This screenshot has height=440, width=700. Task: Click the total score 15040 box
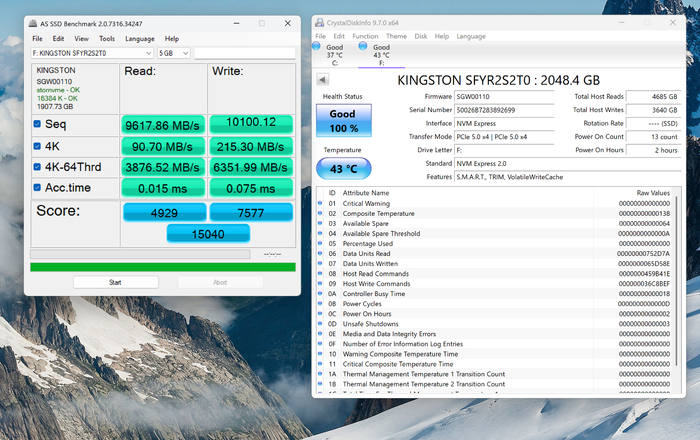tap(208, 234)
